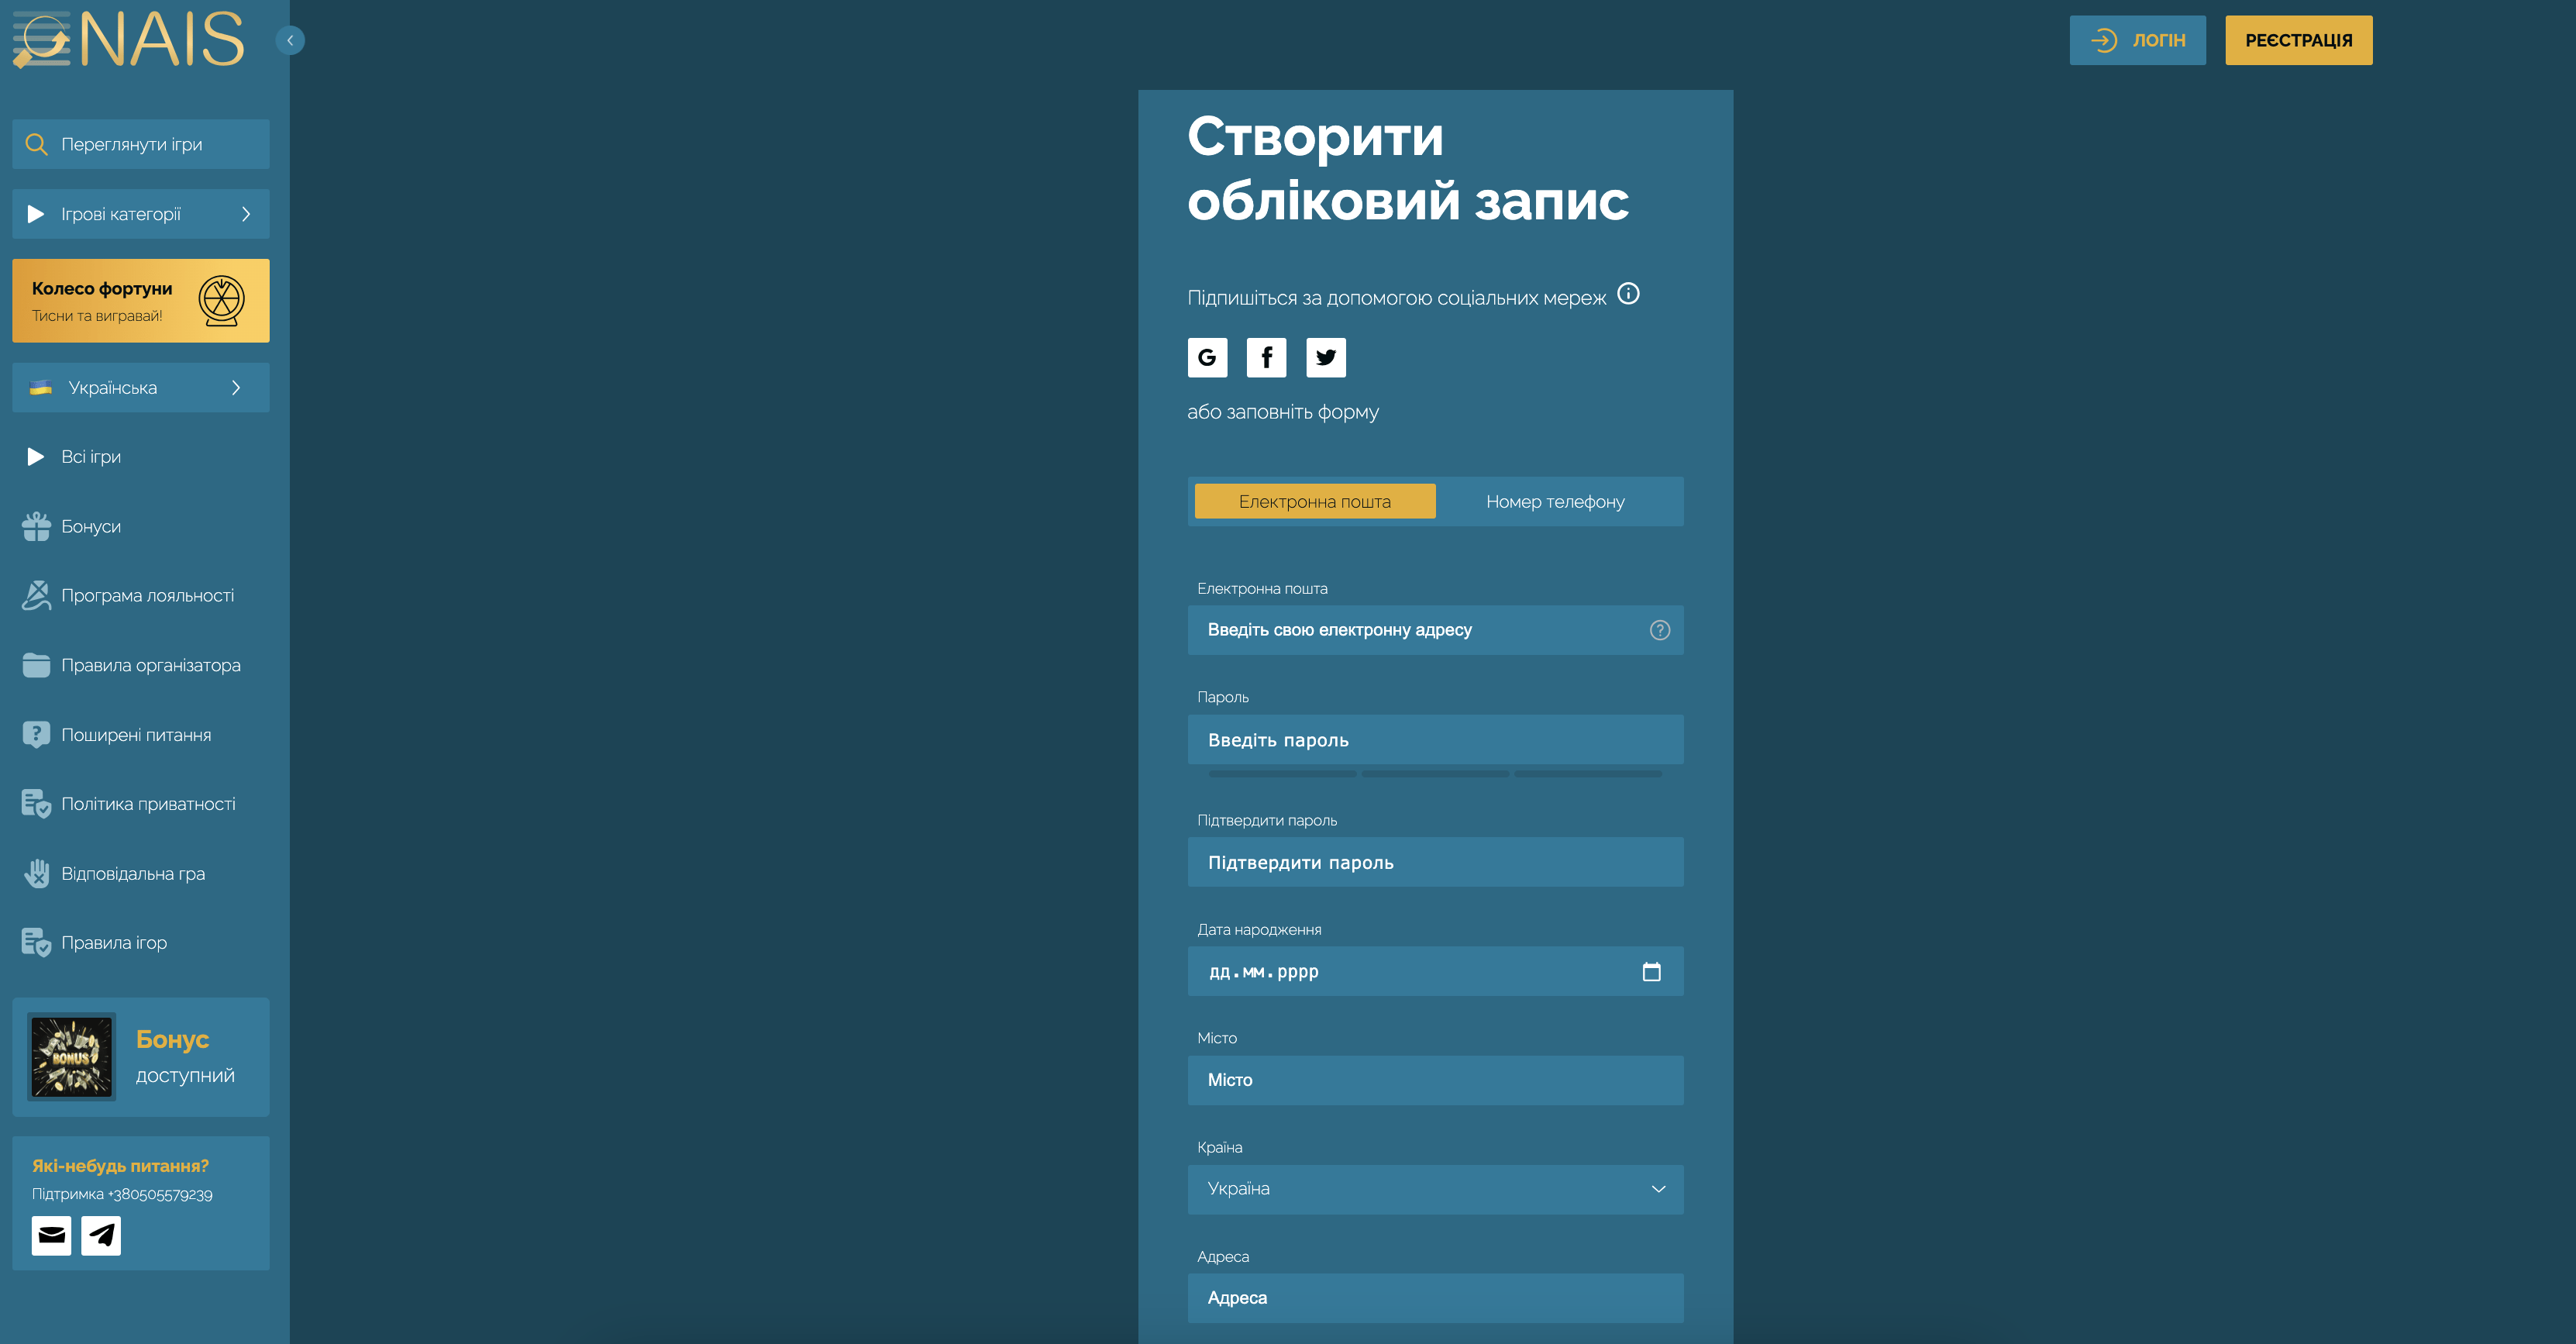Expand Ігрові категорії submenu
The height and width of the screenshot is (1344, 2576).
click(x=141, y=214)
